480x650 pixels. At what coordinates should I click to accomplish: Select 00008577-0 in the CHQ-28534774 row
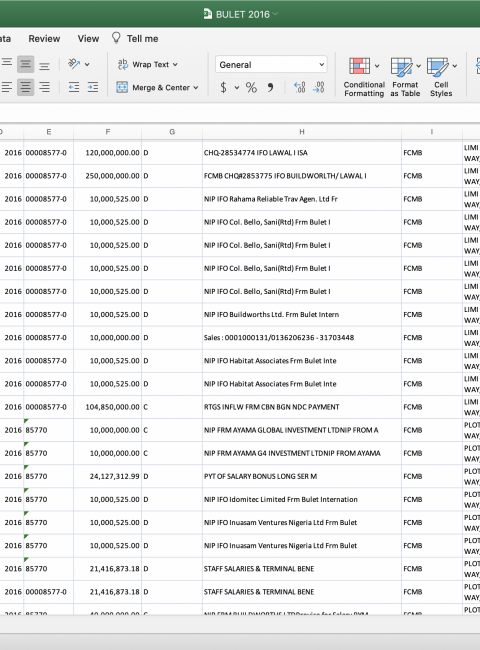(x=48, y=153)
